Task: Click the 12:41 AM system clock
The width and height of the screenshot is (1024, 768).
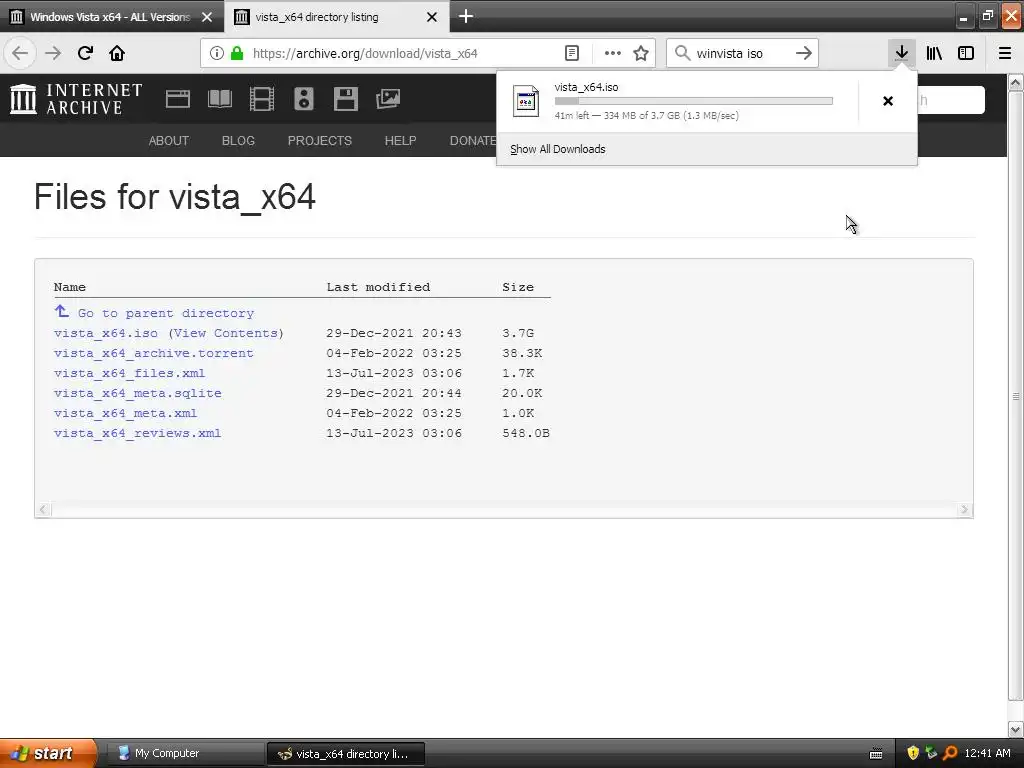Action: (x=987, y=754)
